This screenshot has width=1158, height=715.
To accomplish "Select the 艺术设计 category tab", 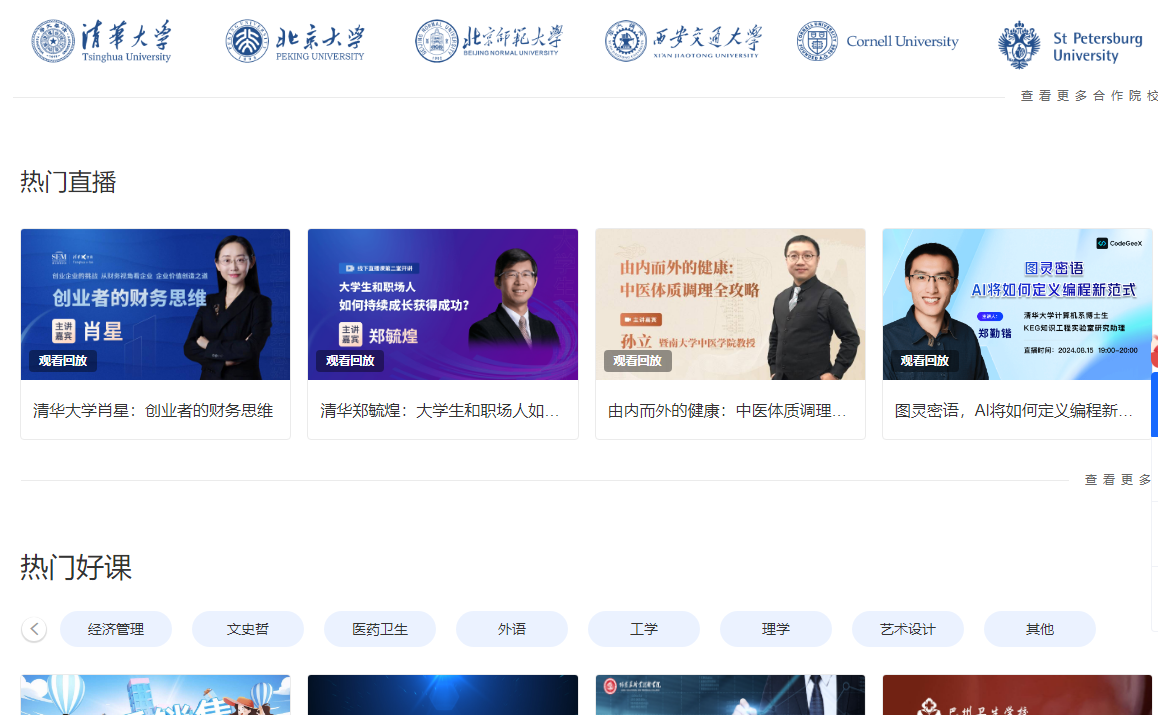I will [x=908, y=629].
